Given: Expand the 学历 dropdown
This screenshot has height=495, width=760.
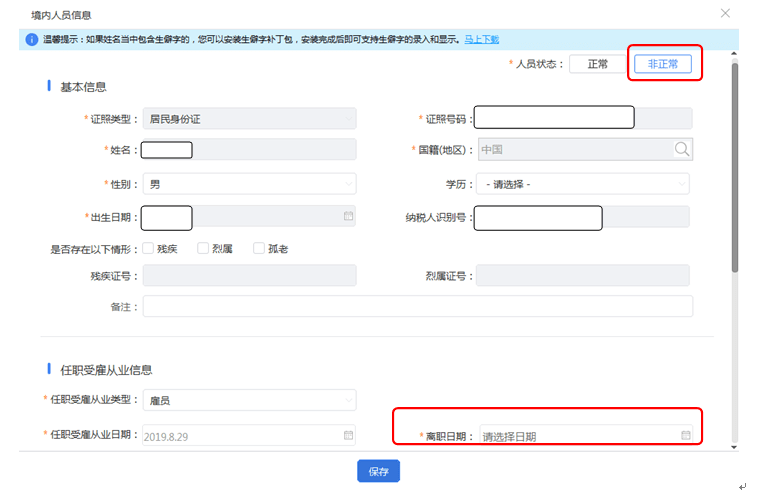Looking at the screenshot, I should pyautogui.click(x=583, y=184).
